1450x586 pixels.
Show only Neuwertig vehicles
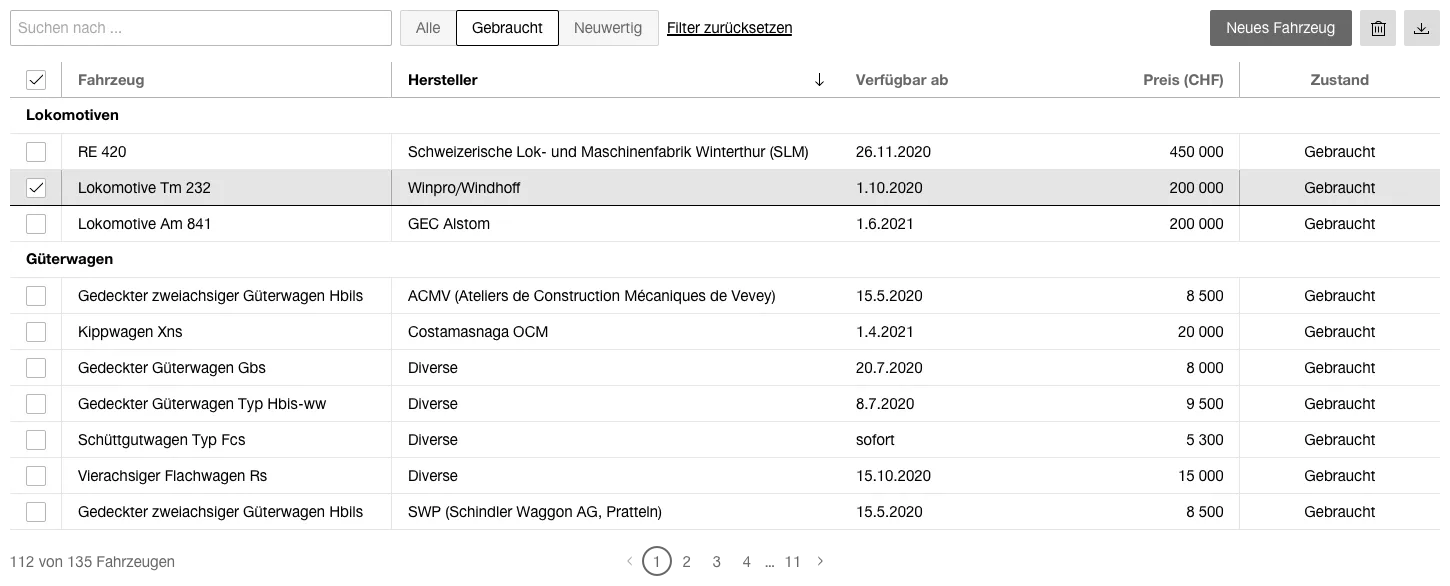point(608,28)
